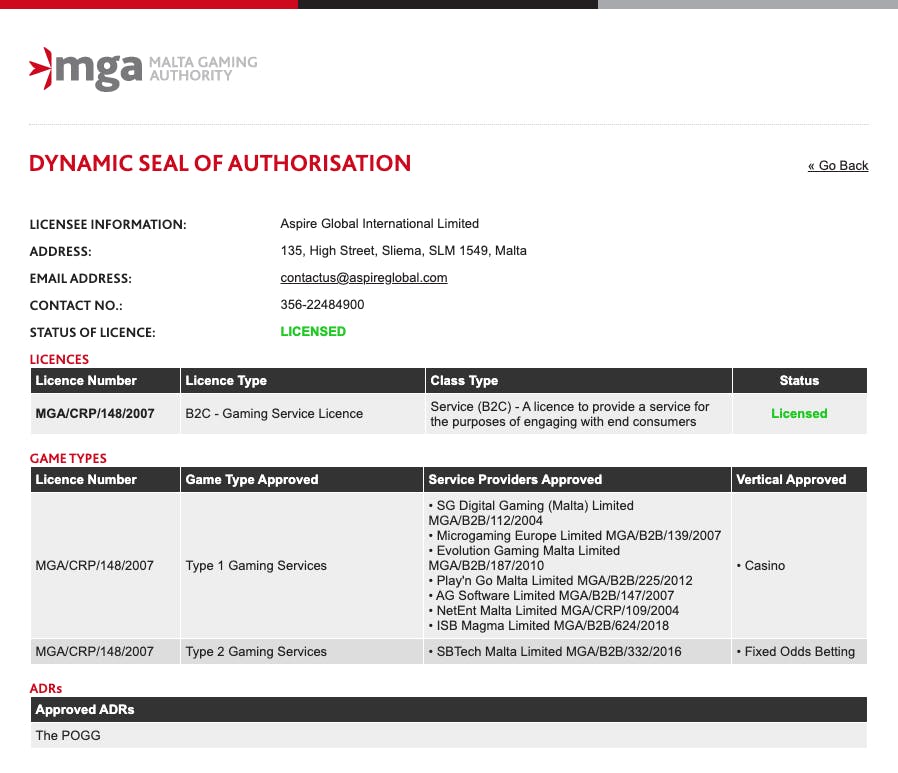Follow the « Go Back link

(x=838, y=166)
